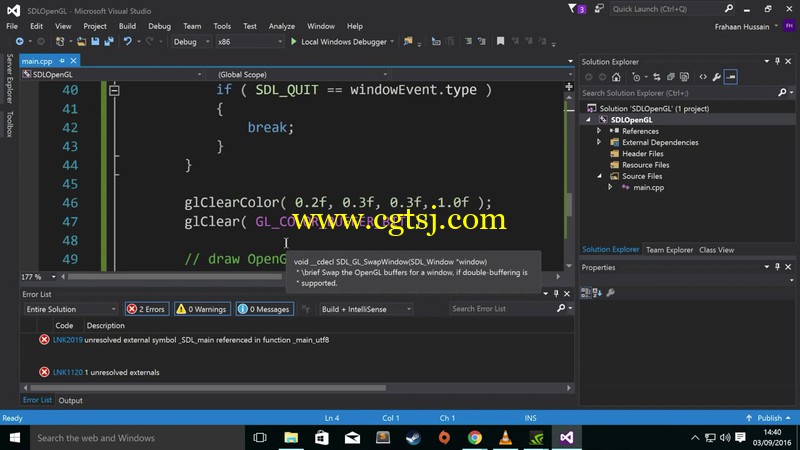Open the Toolbox side tab

point(9,124)
